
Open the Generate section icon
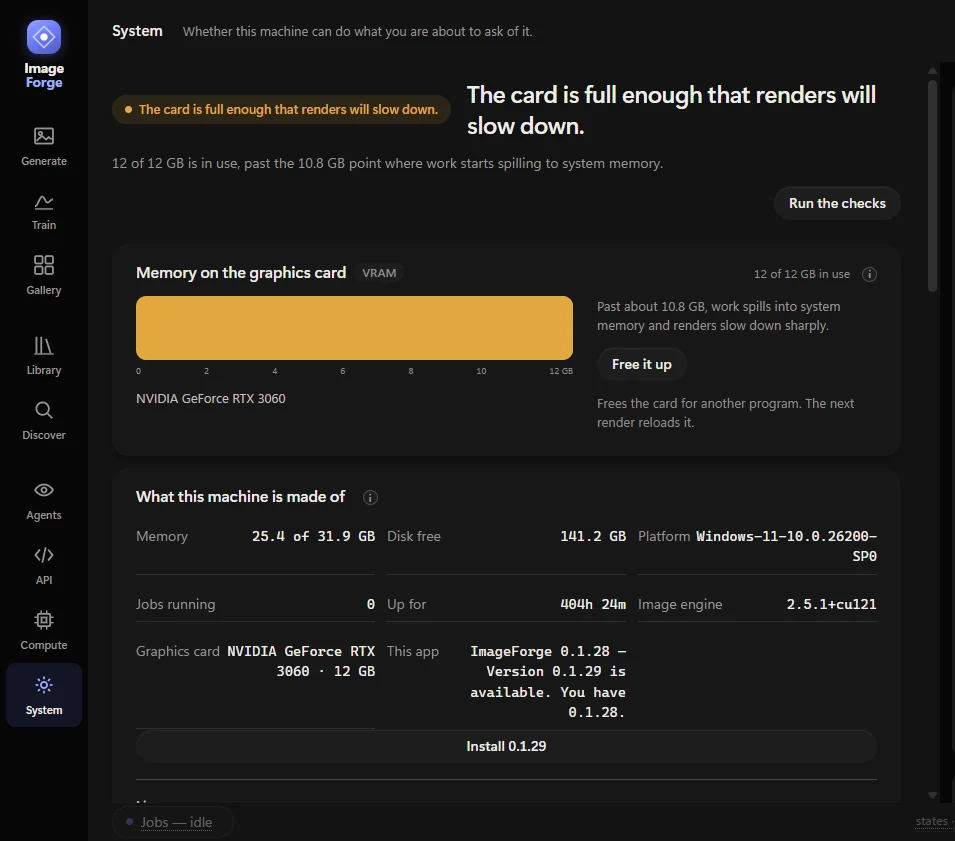click(x=44, y=136)
